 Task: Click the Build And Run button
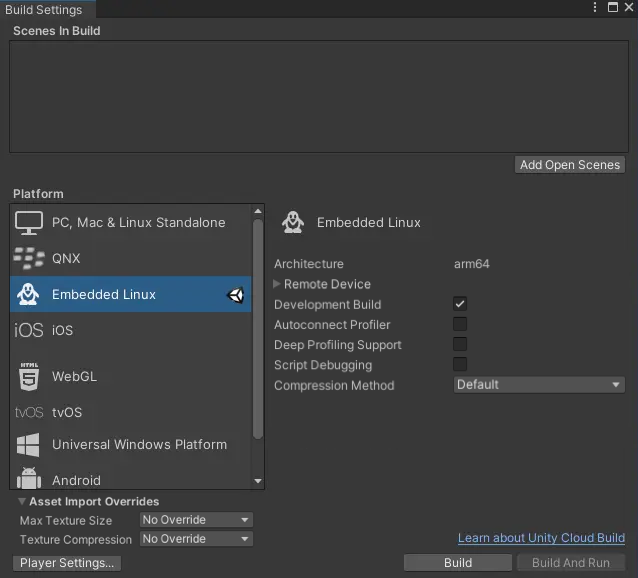(x=571, y=563)
